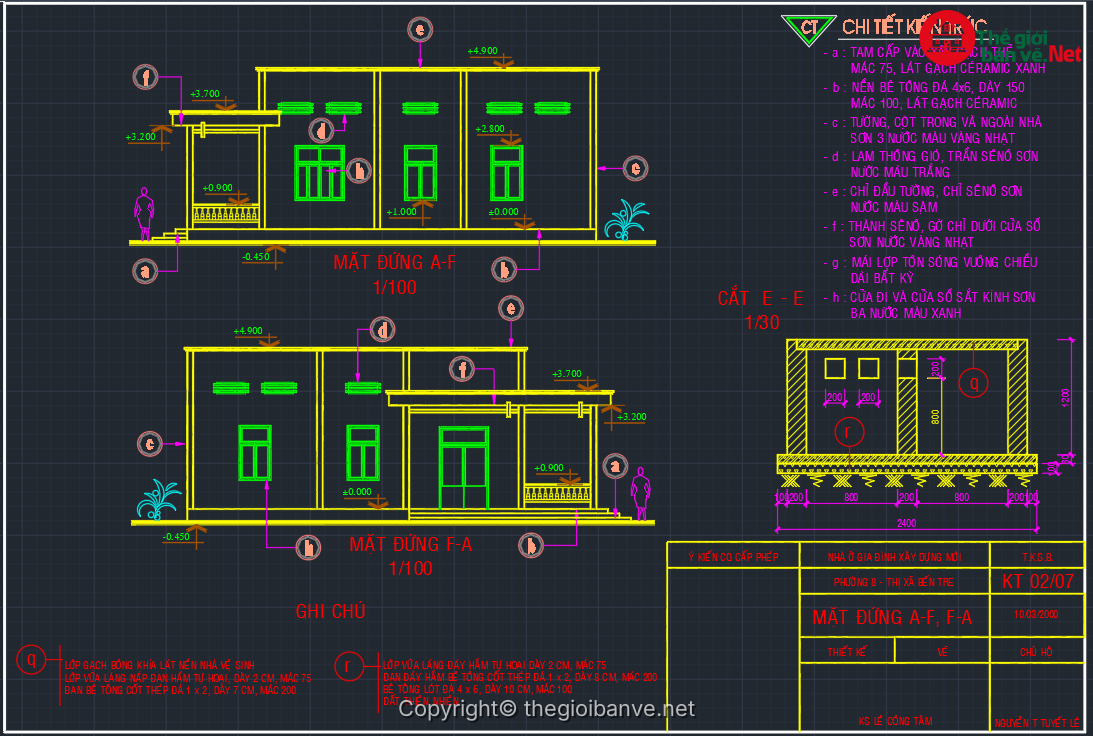Select the +1.000 elevation level marker
This screenshot has height=736, width=1093.
coord(402,212)
